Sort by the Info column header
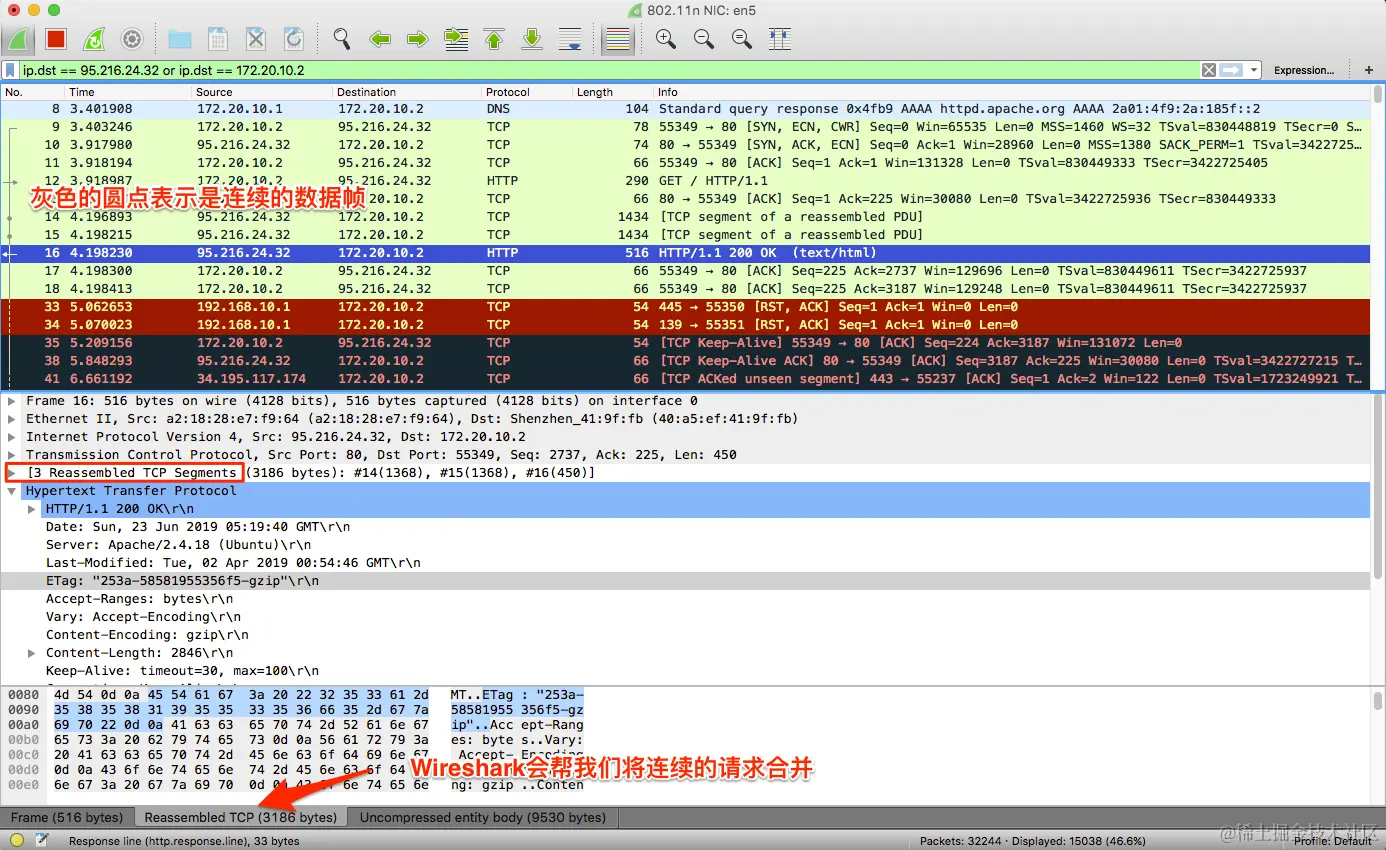This screenshot has width=1386, height=850. coord(1011,92)
